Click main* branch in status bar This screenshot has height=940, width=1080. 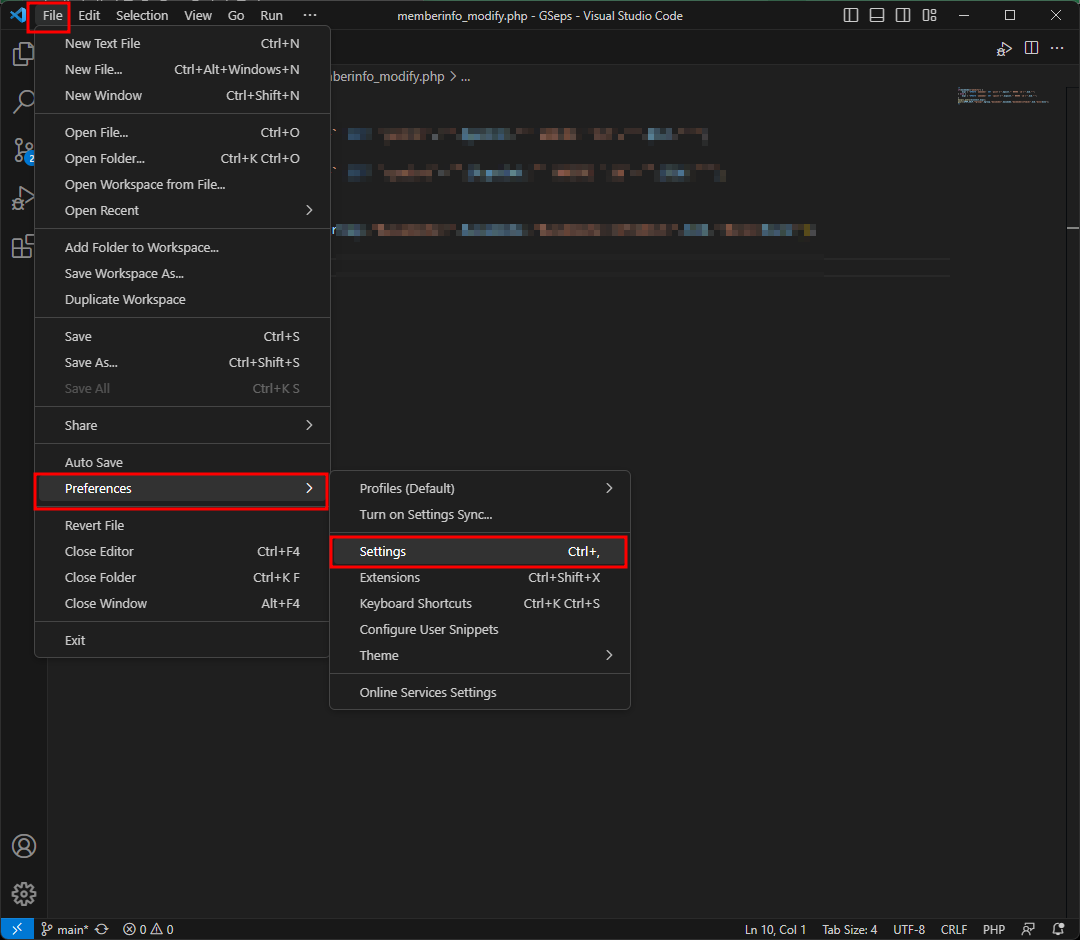coord(65,929)
